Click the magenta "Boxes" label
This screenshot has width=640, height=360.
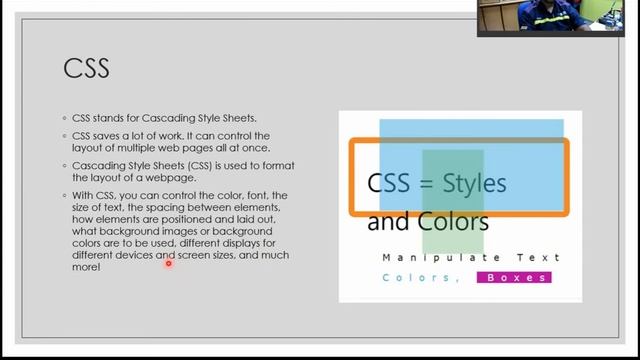(x=514, y=278)
